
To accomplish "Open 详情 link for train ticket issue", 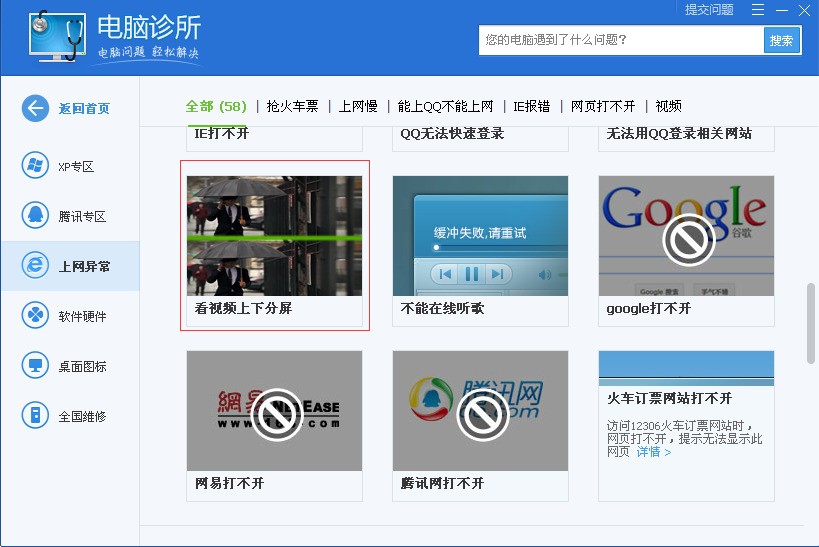I will pyautogui.click(x=654, y=452).
